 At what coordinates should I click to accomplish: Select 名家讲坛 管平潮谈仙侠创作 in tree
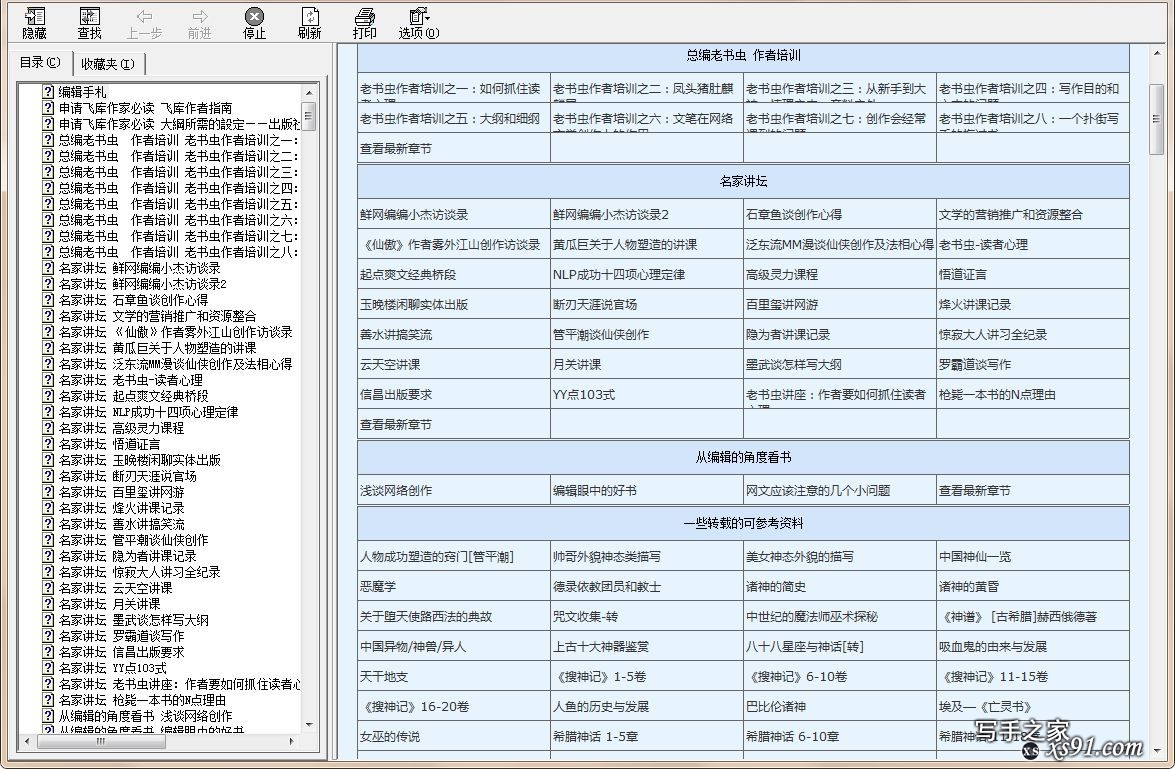pos(133,540)
